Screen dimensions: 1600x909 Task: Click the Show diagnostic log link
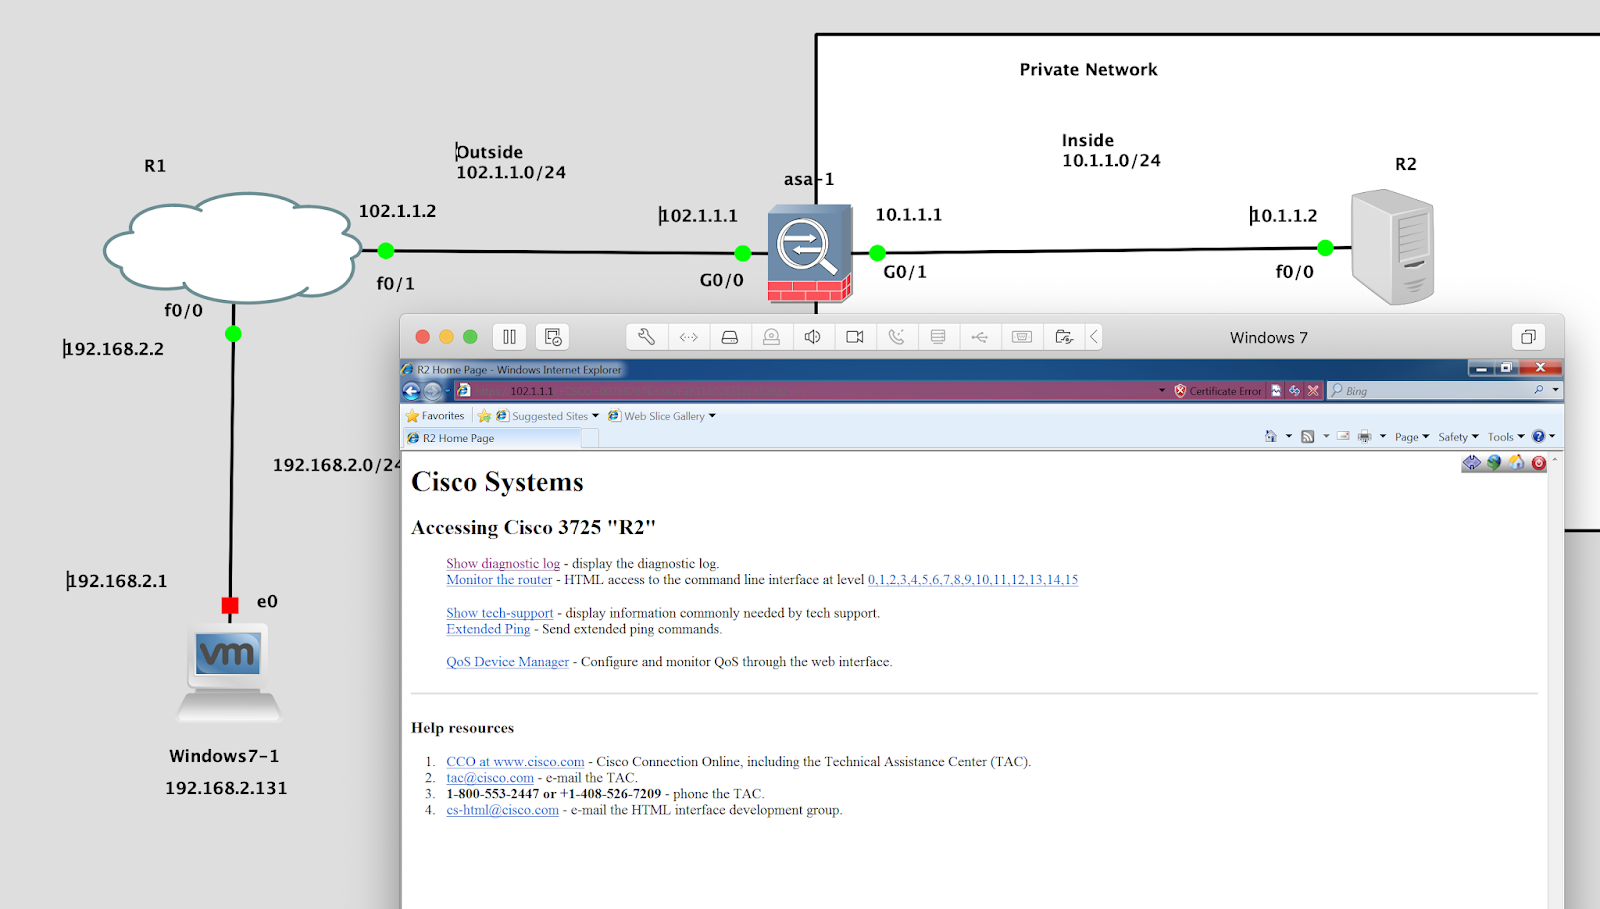pyautogui.click(x=502, y=563)
